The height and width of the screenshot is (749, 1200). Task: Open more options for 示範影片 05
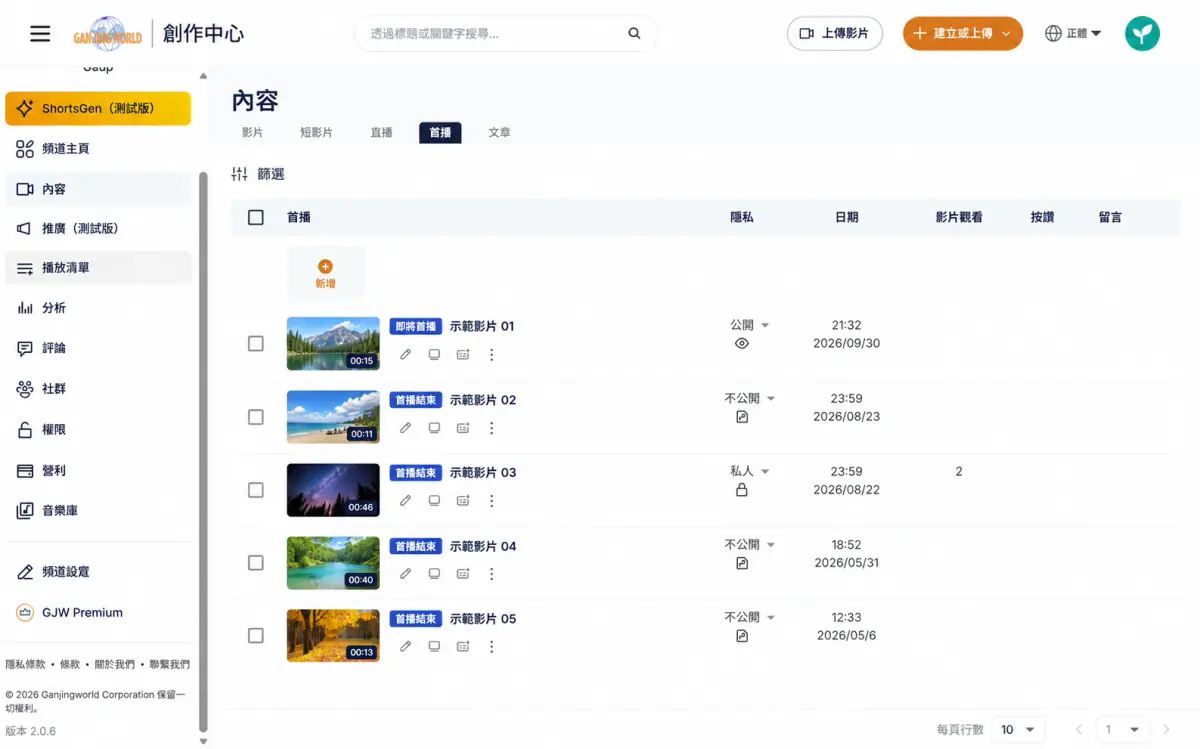point(491,646)
